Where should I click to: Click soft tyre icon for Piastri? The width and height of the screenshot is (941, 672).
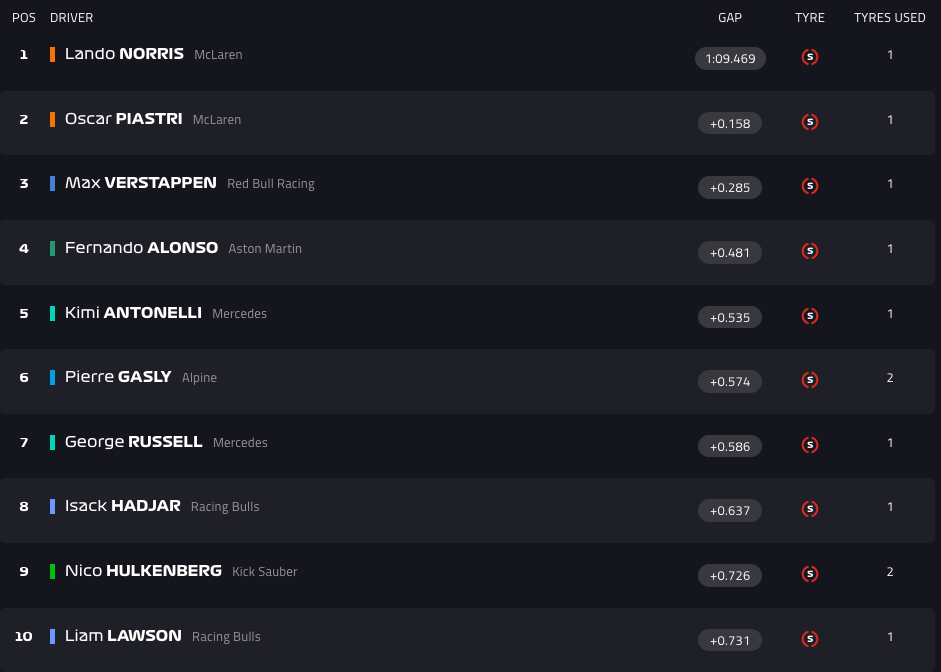coord(810,122)
